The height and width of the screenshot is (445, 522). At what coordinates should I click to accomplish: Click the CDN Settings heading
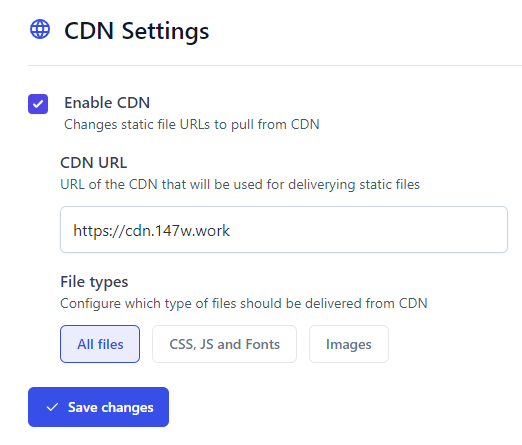point(137,31)
